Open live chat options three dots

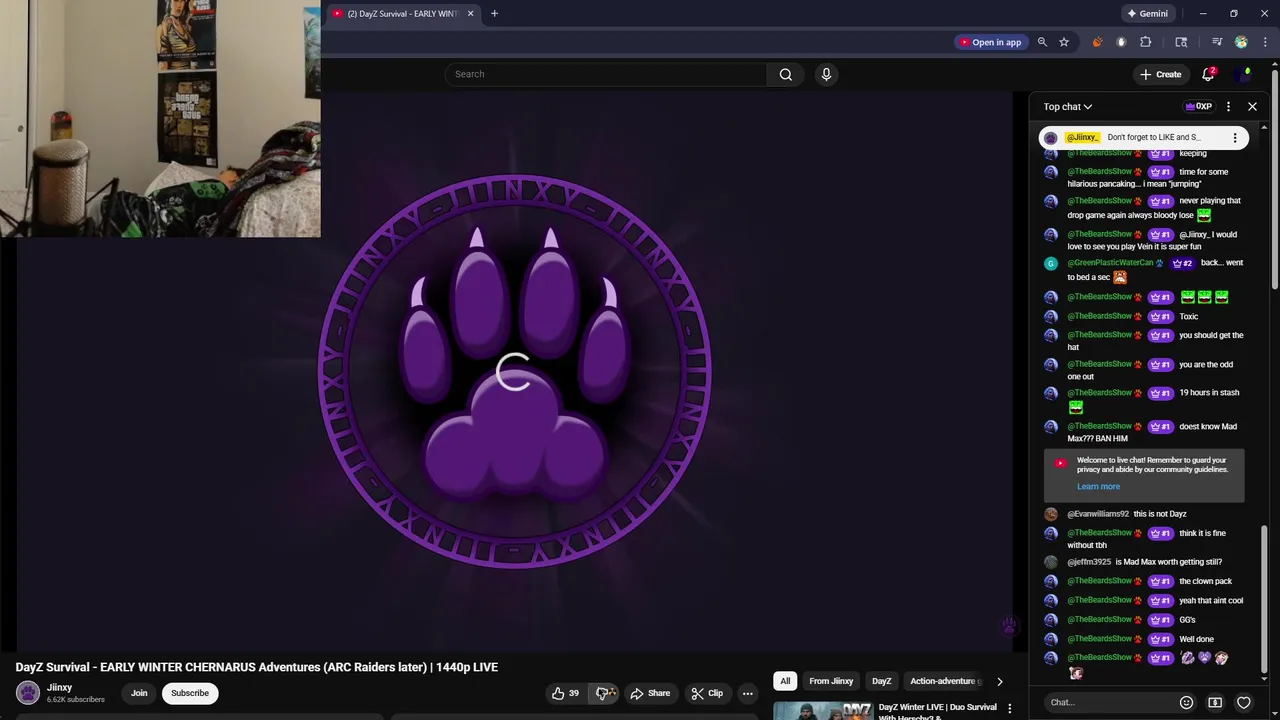(x=1229, y=106)
